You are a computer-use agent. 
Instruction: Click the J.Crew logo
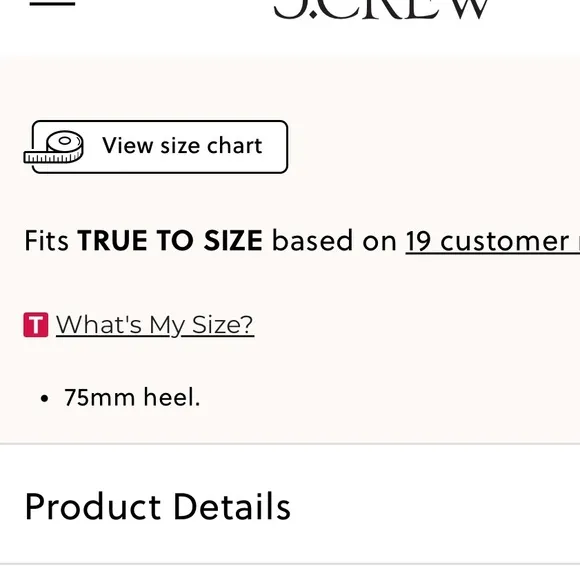click(381, 9)
